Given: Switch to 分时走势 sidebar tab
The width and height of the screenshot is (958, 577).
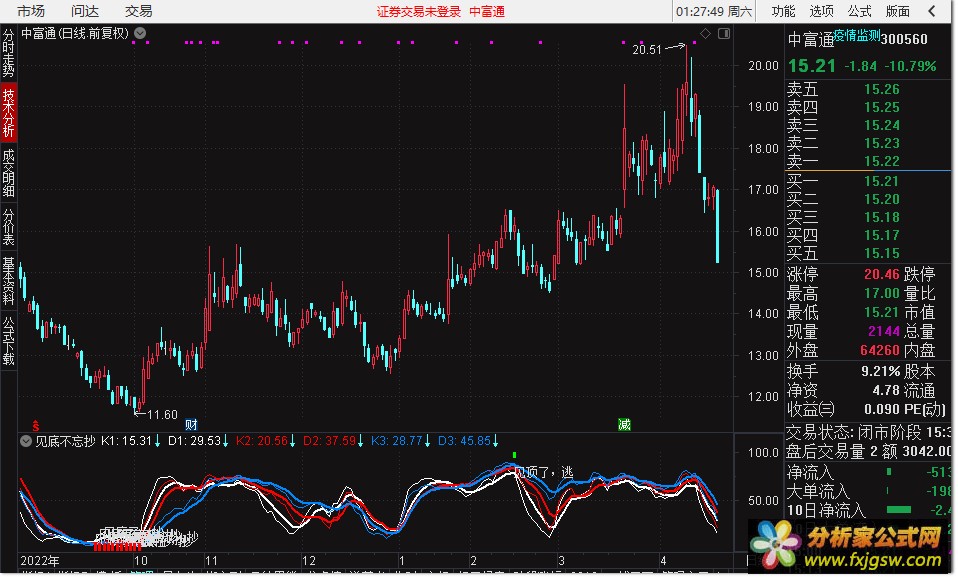Looking at the screenshot, I should click(9, 53).
